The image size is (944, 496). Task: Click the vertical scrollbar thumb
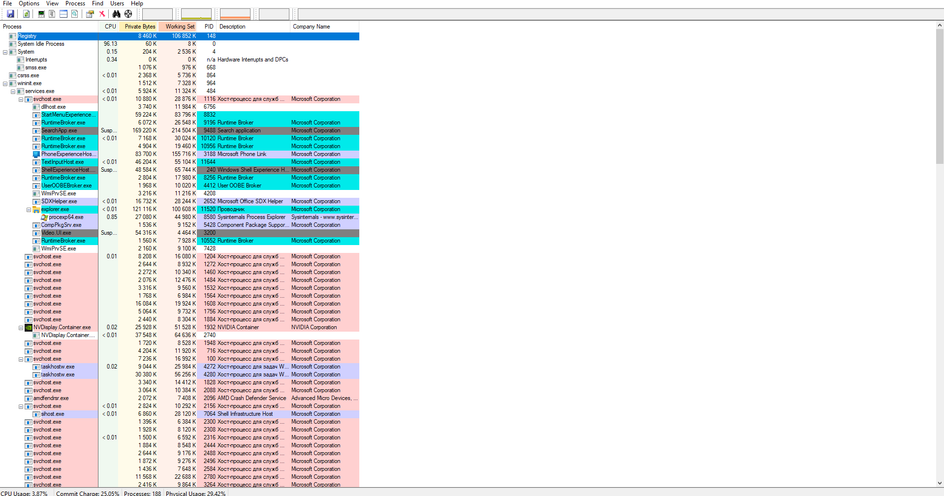click(x=940, y=96)
